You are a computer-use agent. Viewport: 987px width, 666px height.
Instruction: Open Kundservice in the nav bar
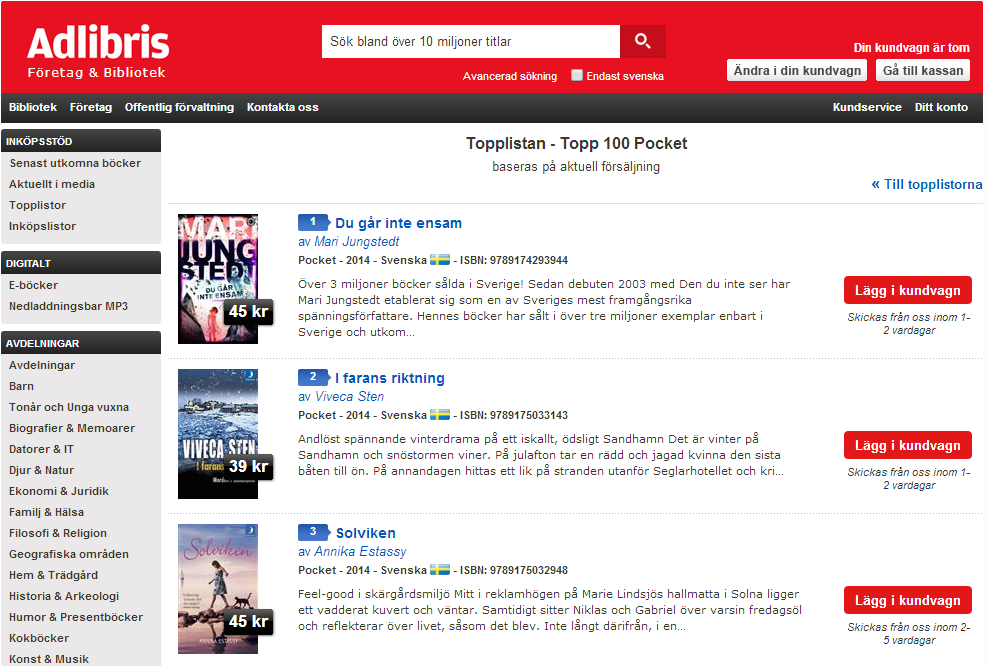pos(867,107)
